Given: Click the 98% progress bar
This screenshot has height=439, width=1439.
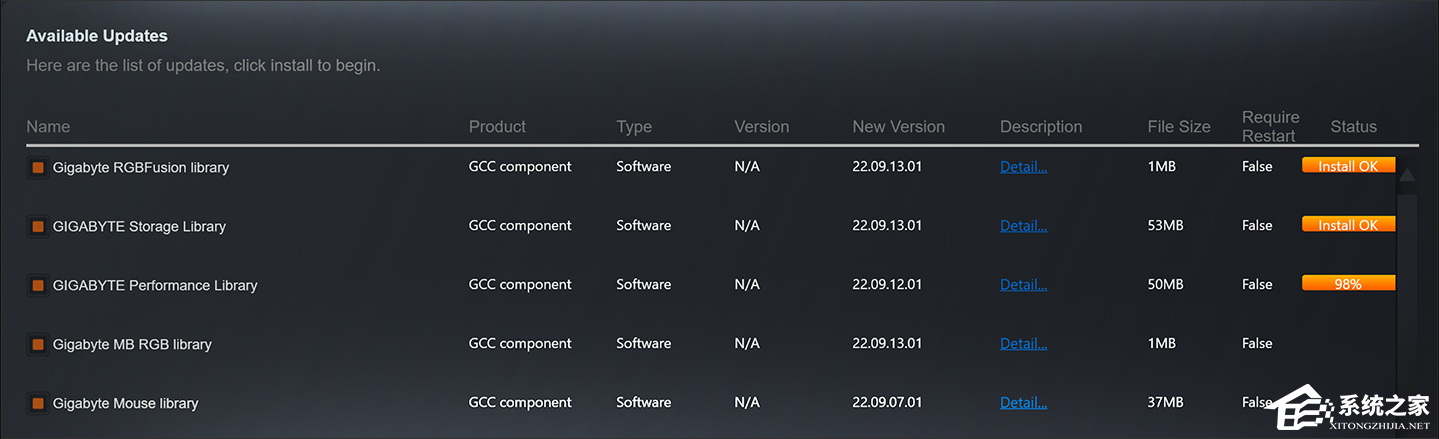Looking at the screenshot, I should (1347, 284).
